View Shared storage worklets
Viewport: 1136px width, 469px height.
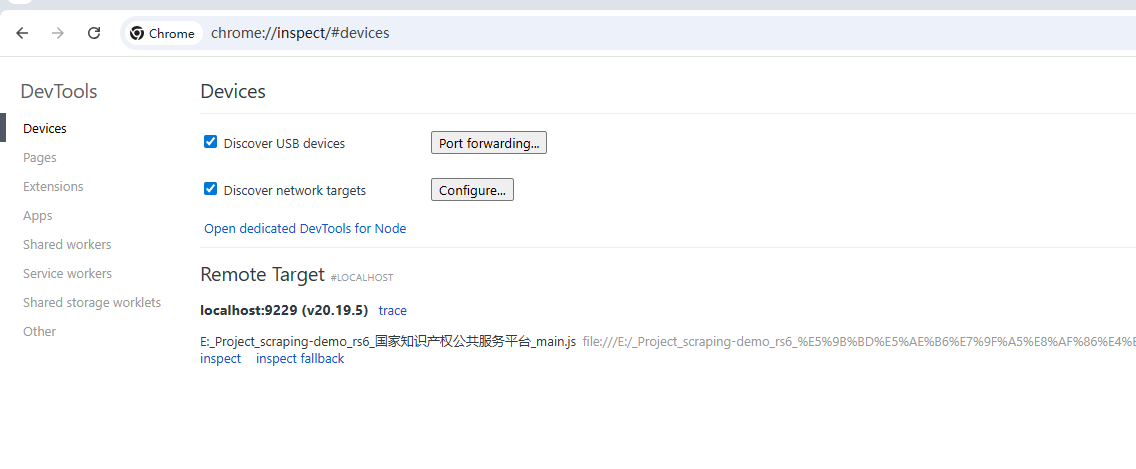click(x=92, y=302)
